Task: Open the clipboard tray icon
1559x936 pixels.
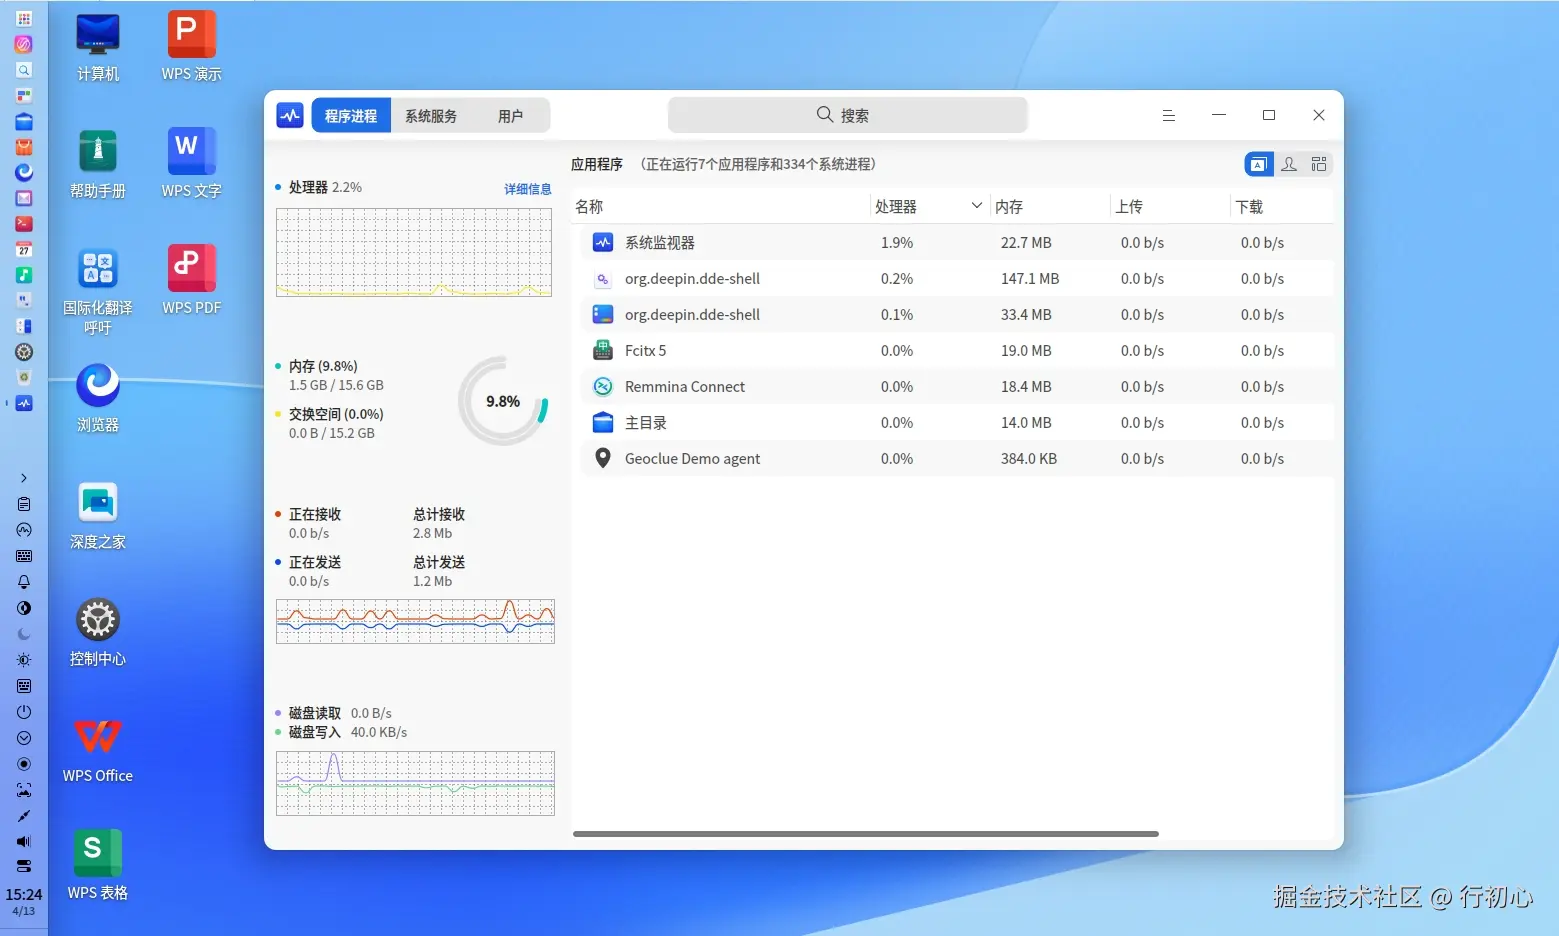Action: (x=24, y=504)
